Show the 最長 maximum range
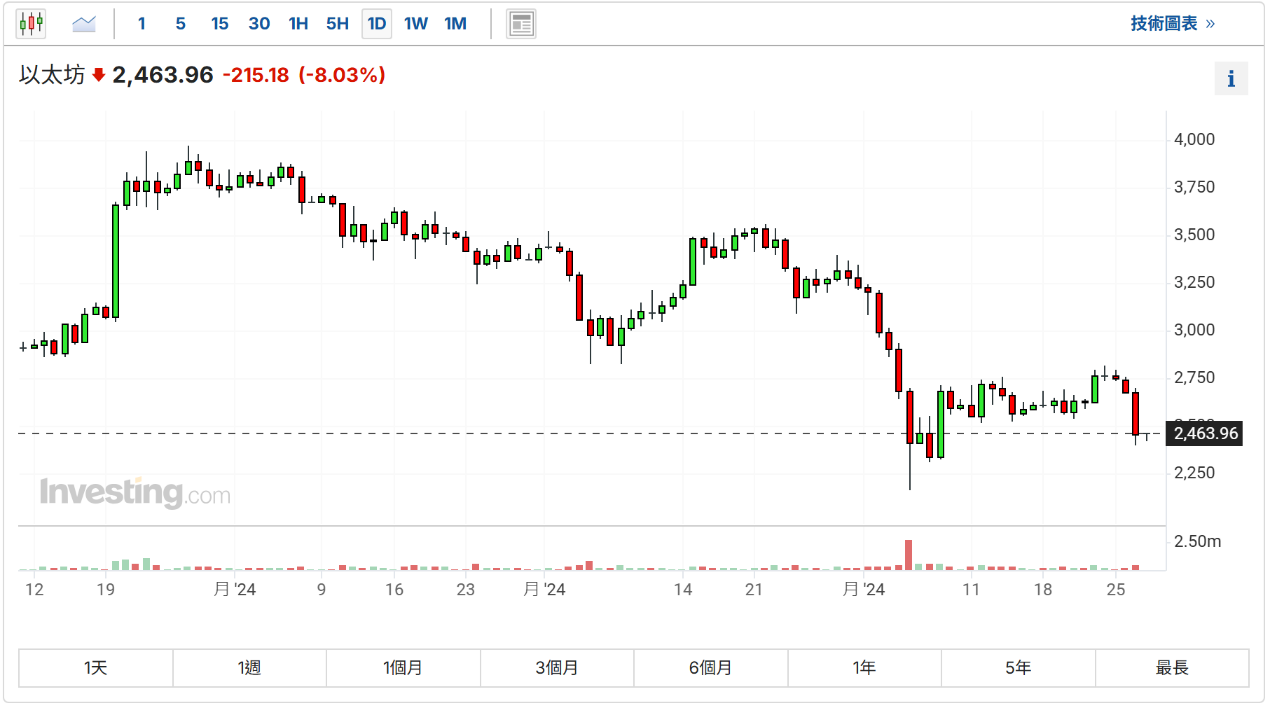 click(1172, 668)
